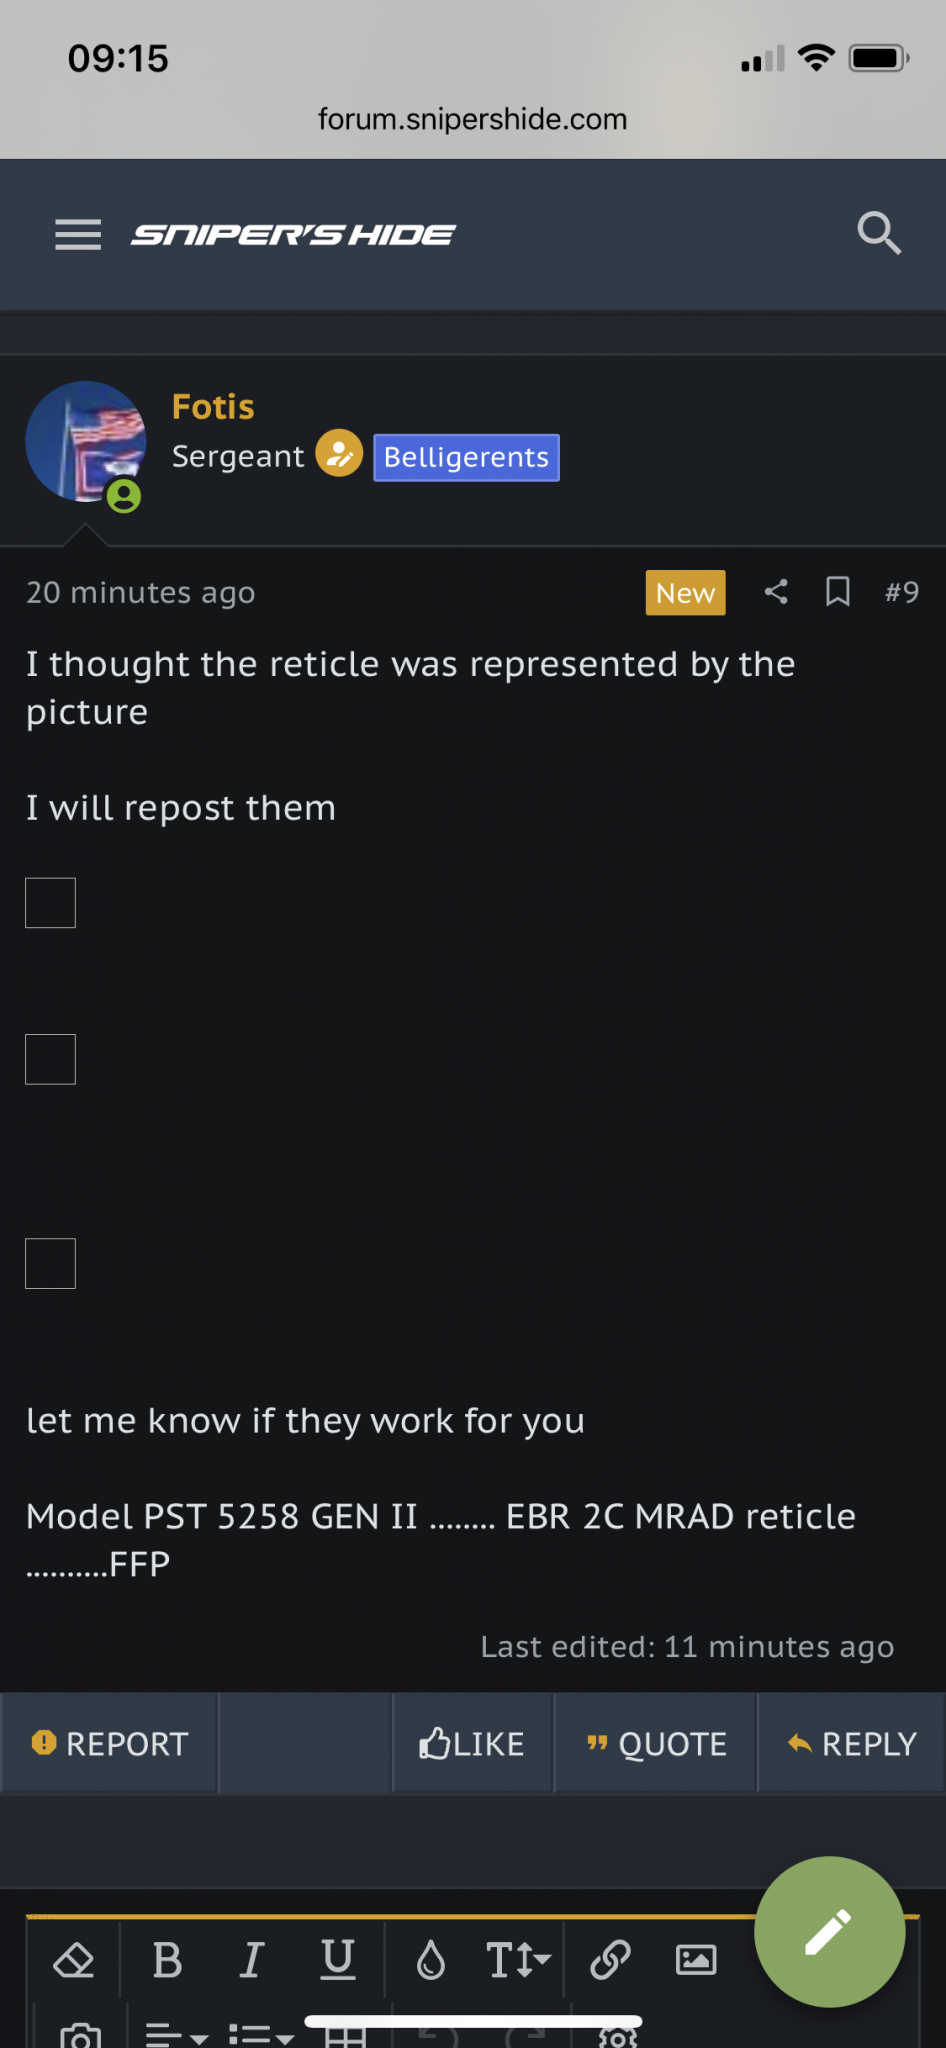The image size is (946, 2048).
Task: Open the text color droplet picker
Action: tap(431, 1960)
